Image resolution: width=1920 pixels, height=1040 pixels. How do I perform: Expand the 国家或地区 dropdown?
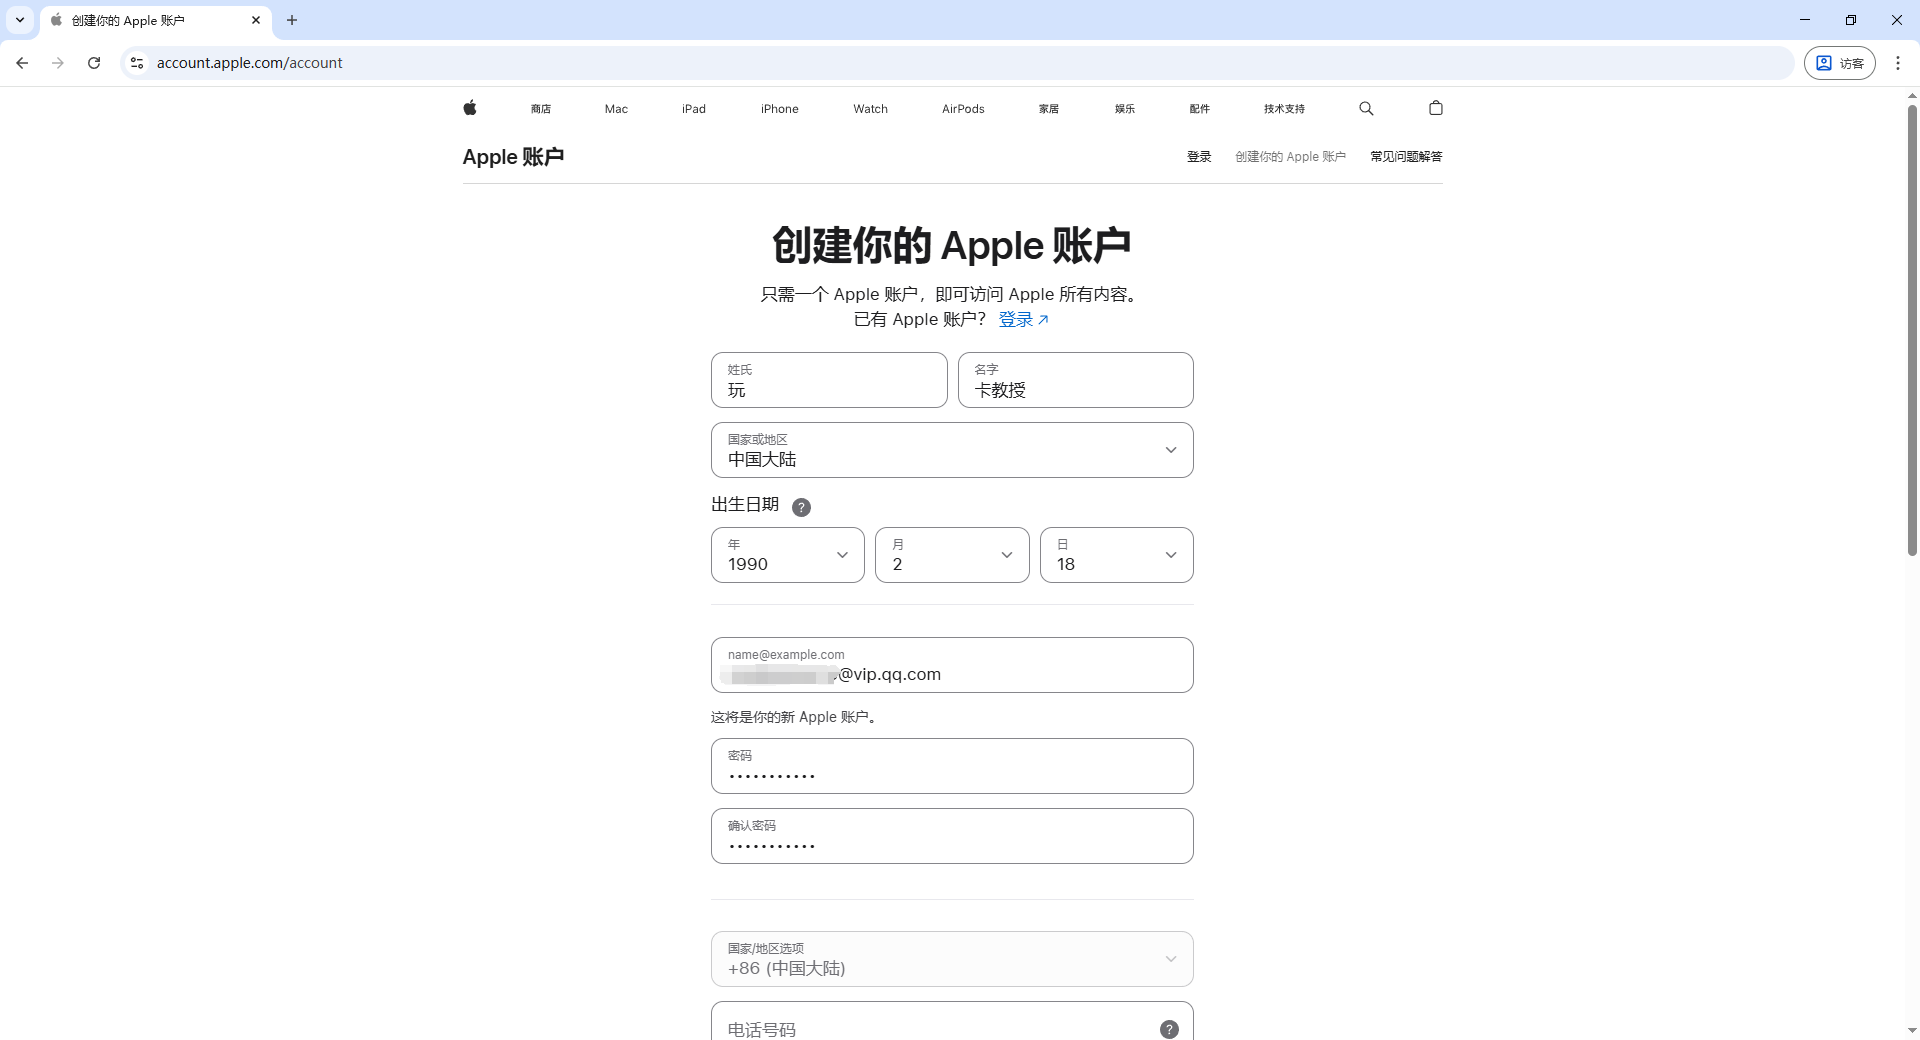coord(952,450)
